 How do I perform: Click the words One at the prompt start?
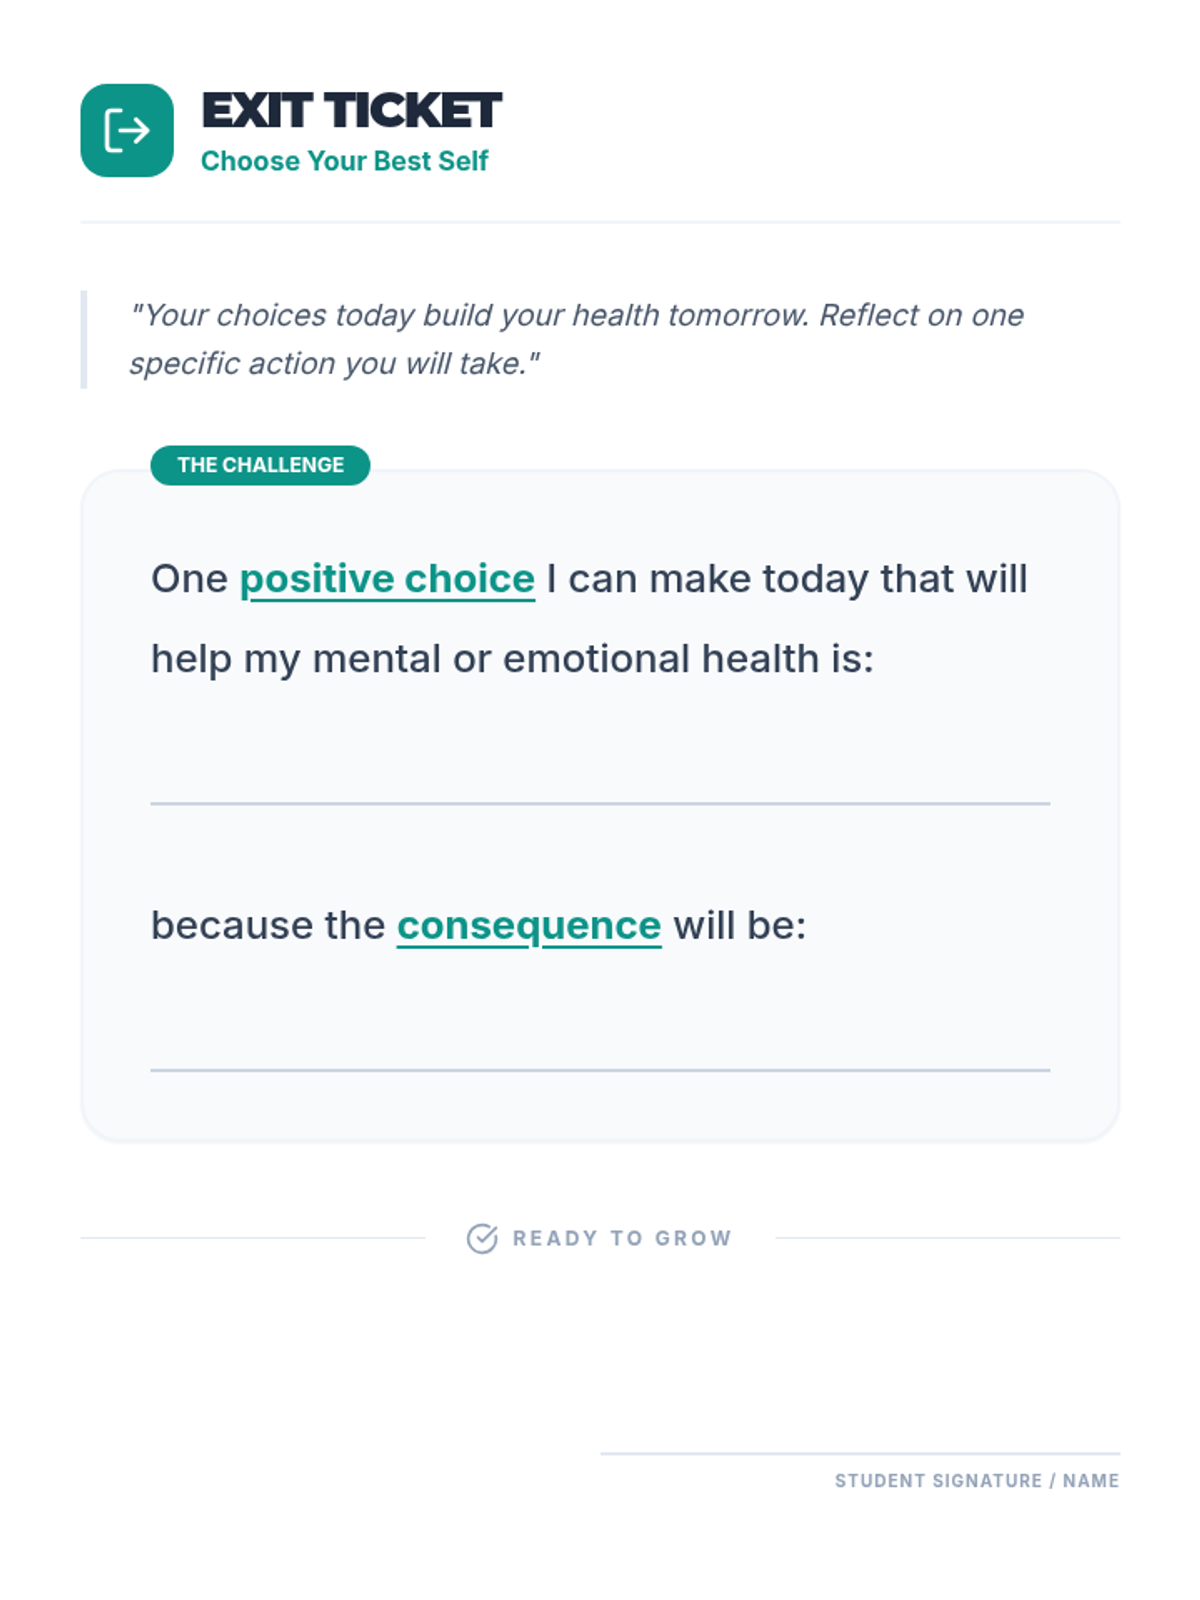tap(189, 579)
